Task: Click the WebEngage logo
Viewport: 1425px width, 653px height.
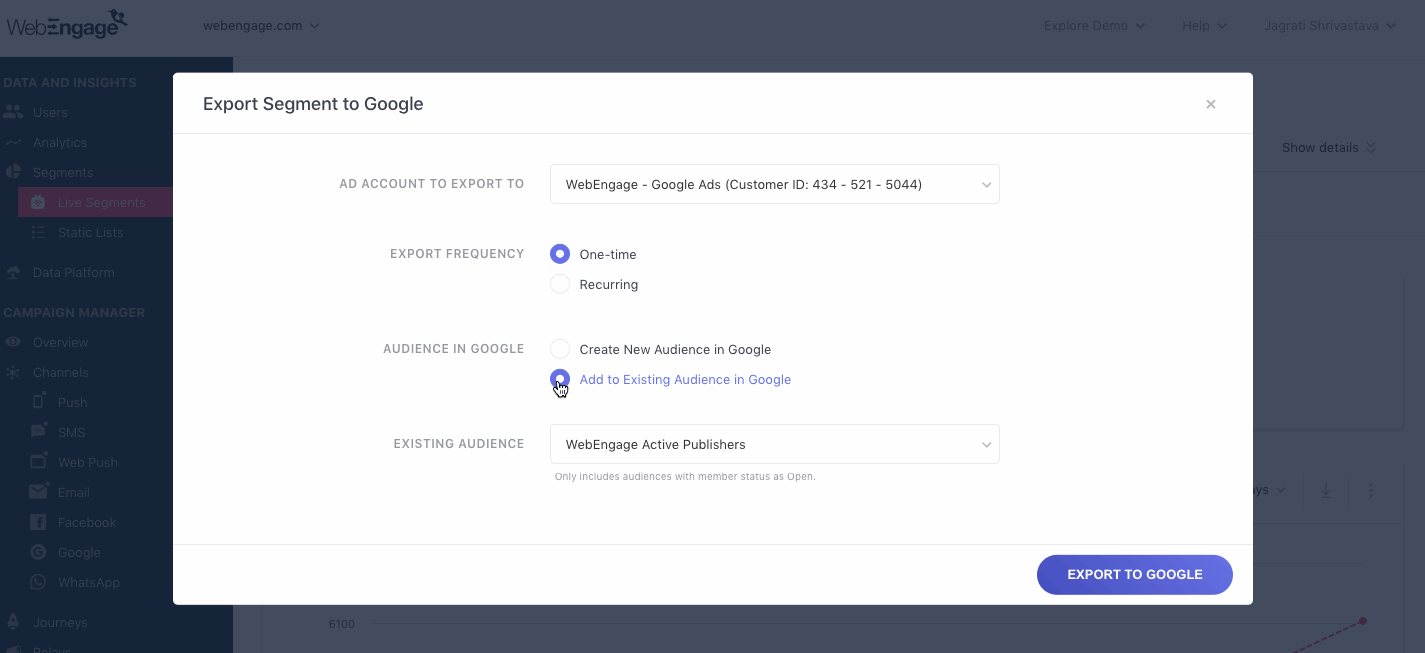Action: coord(68,25)
